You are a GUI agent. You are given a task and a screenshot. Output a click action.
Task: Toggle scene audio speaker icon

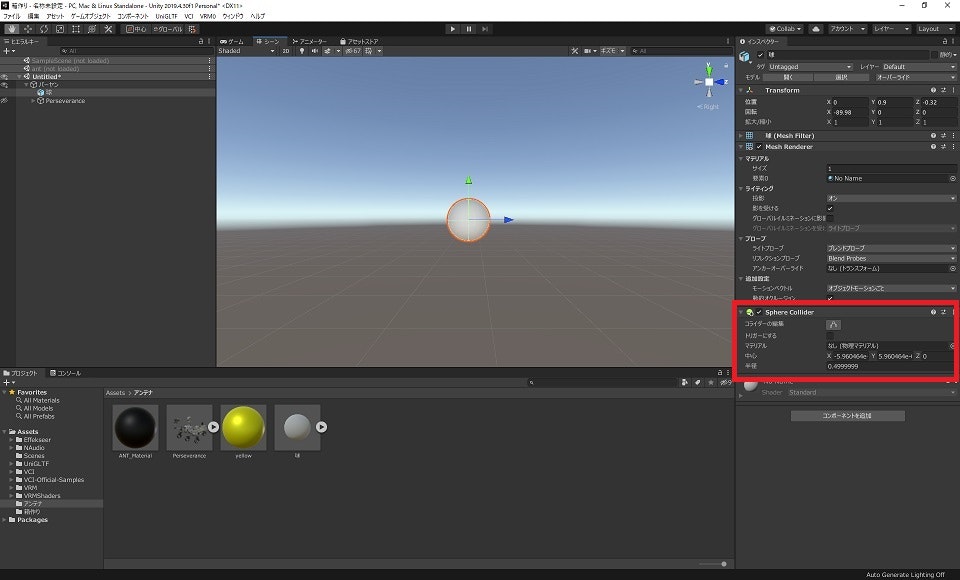[315, 51]
